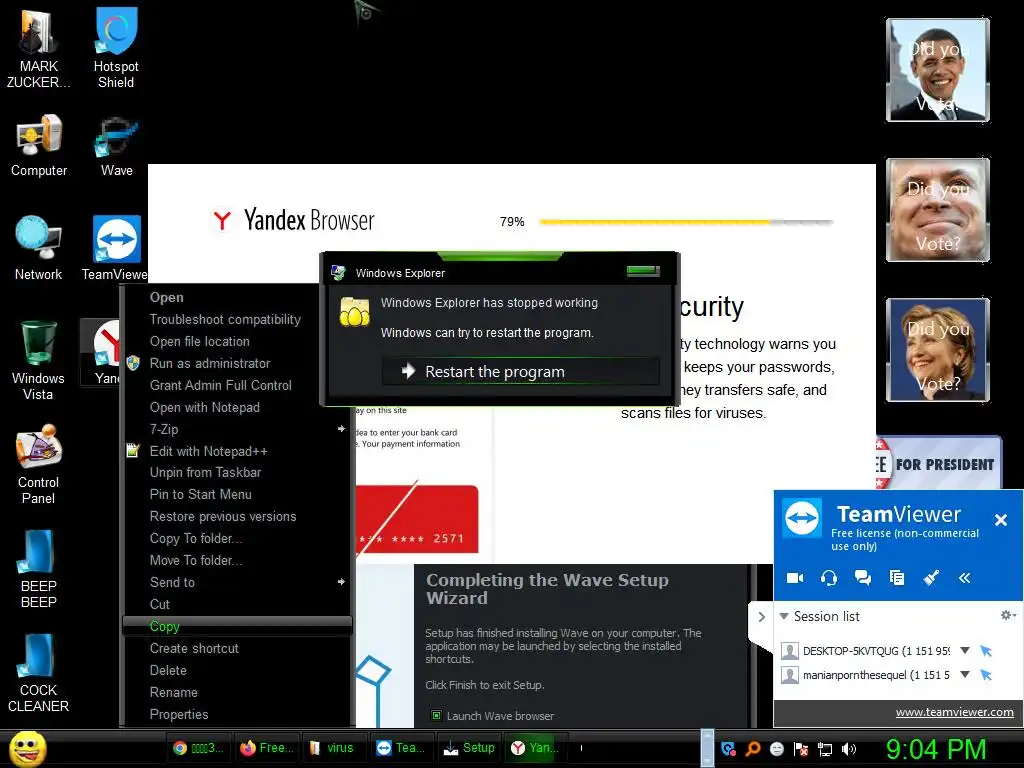The height and width of the screenshot is (768, 1024).
Task: Click the TeamViewer headset audio icon
Action: 829,578
